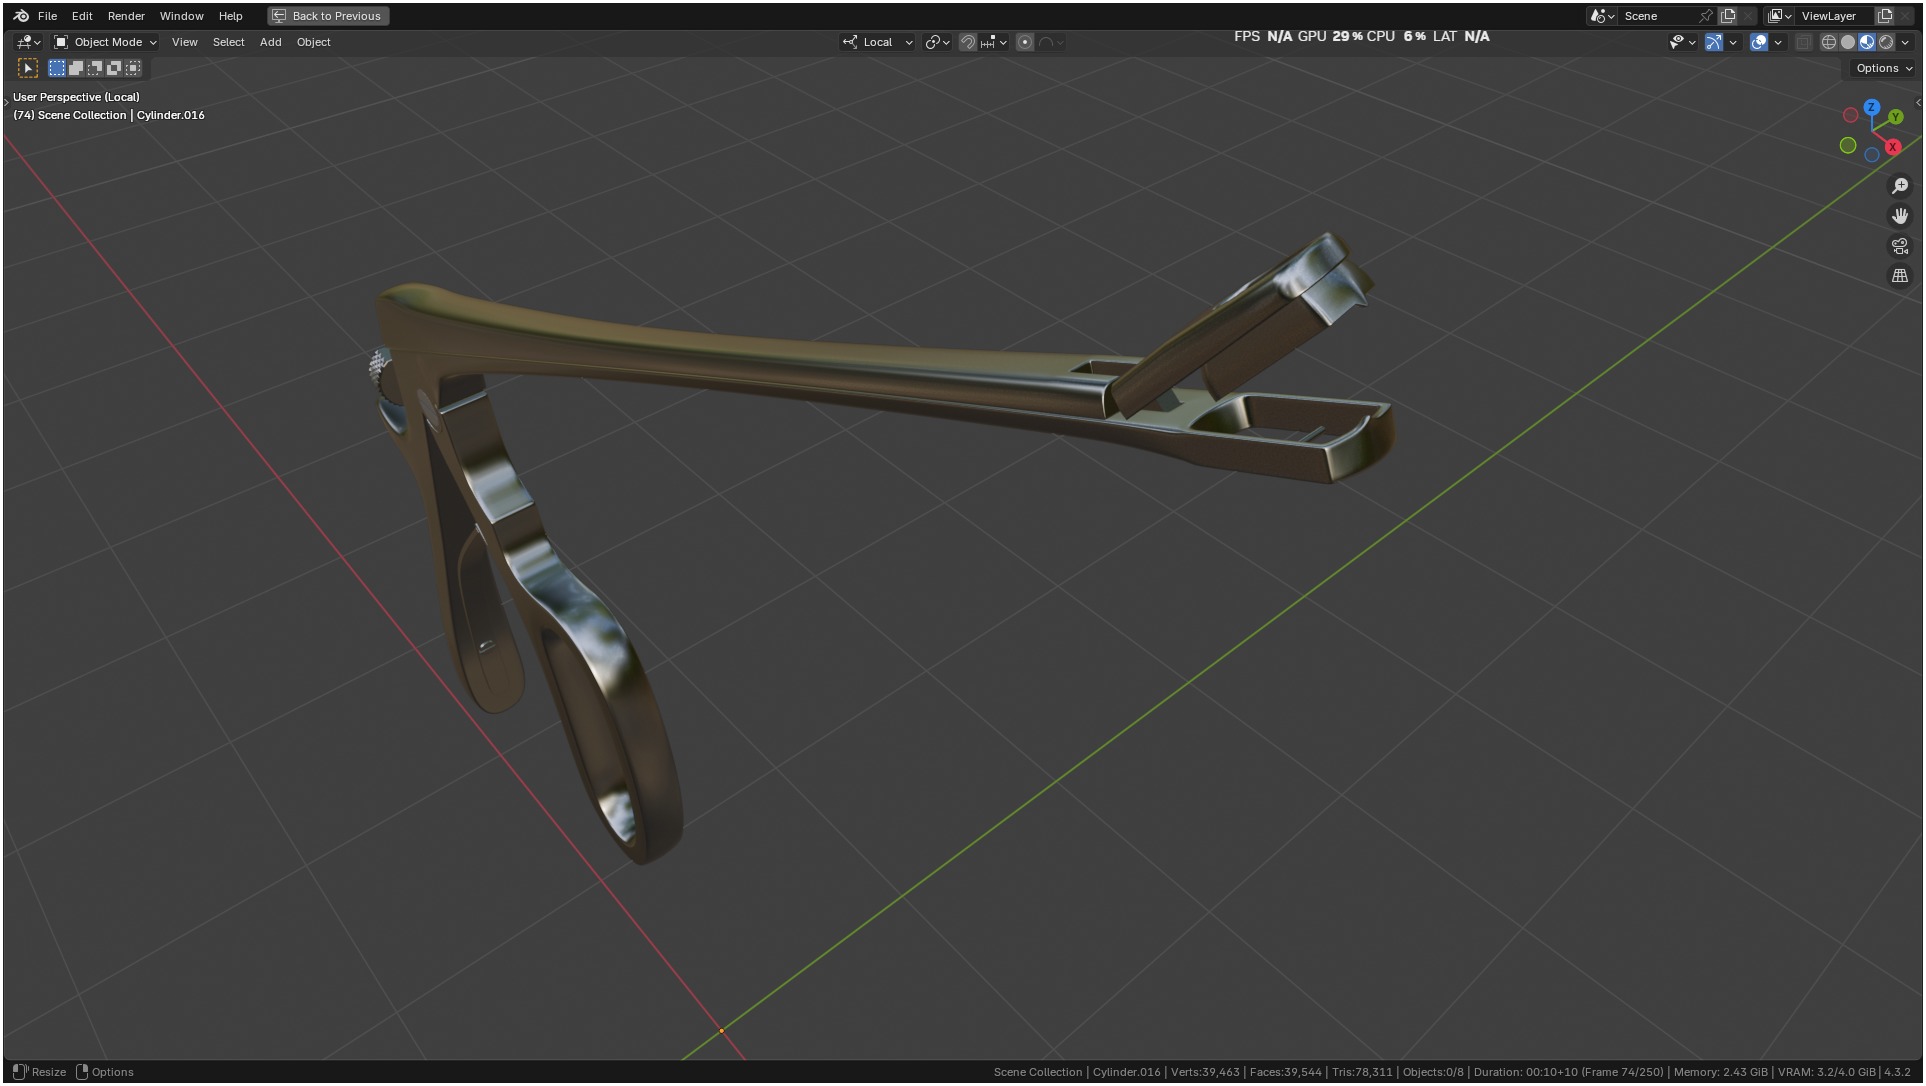
Task: Open the Object Mode dropdown
Action: (x=105, y=42)
